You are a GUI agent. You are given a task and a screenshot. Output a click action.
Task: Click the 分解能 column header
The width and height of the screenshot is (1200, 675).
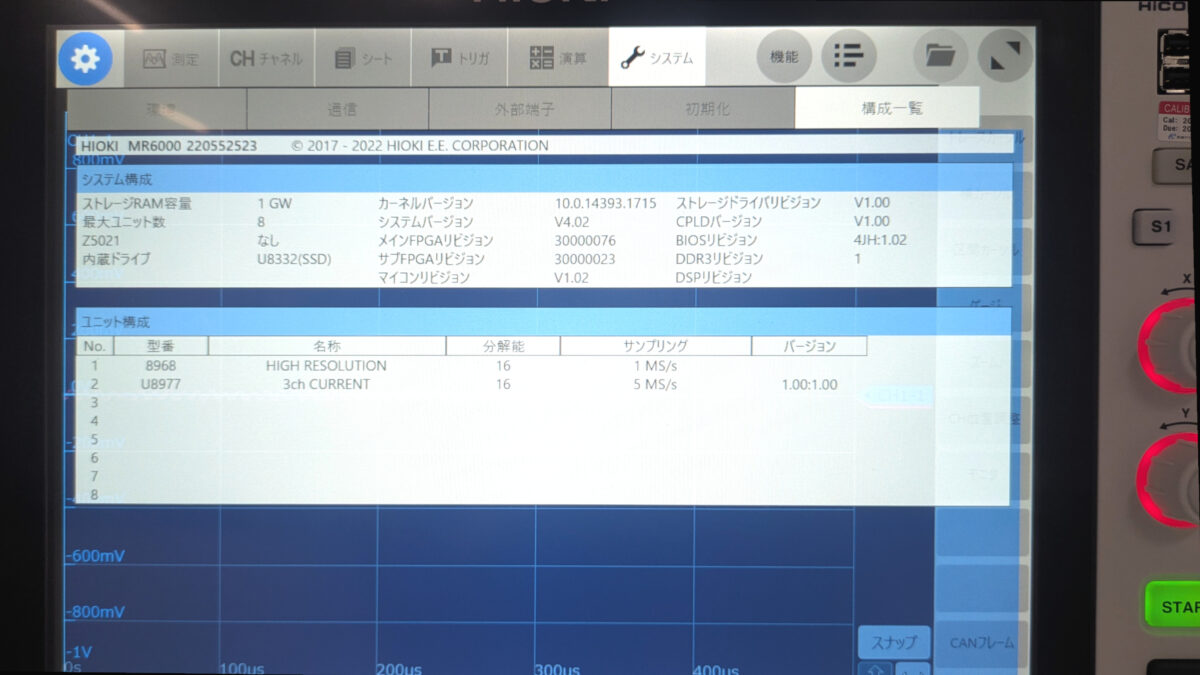click(x=503, y=346)
